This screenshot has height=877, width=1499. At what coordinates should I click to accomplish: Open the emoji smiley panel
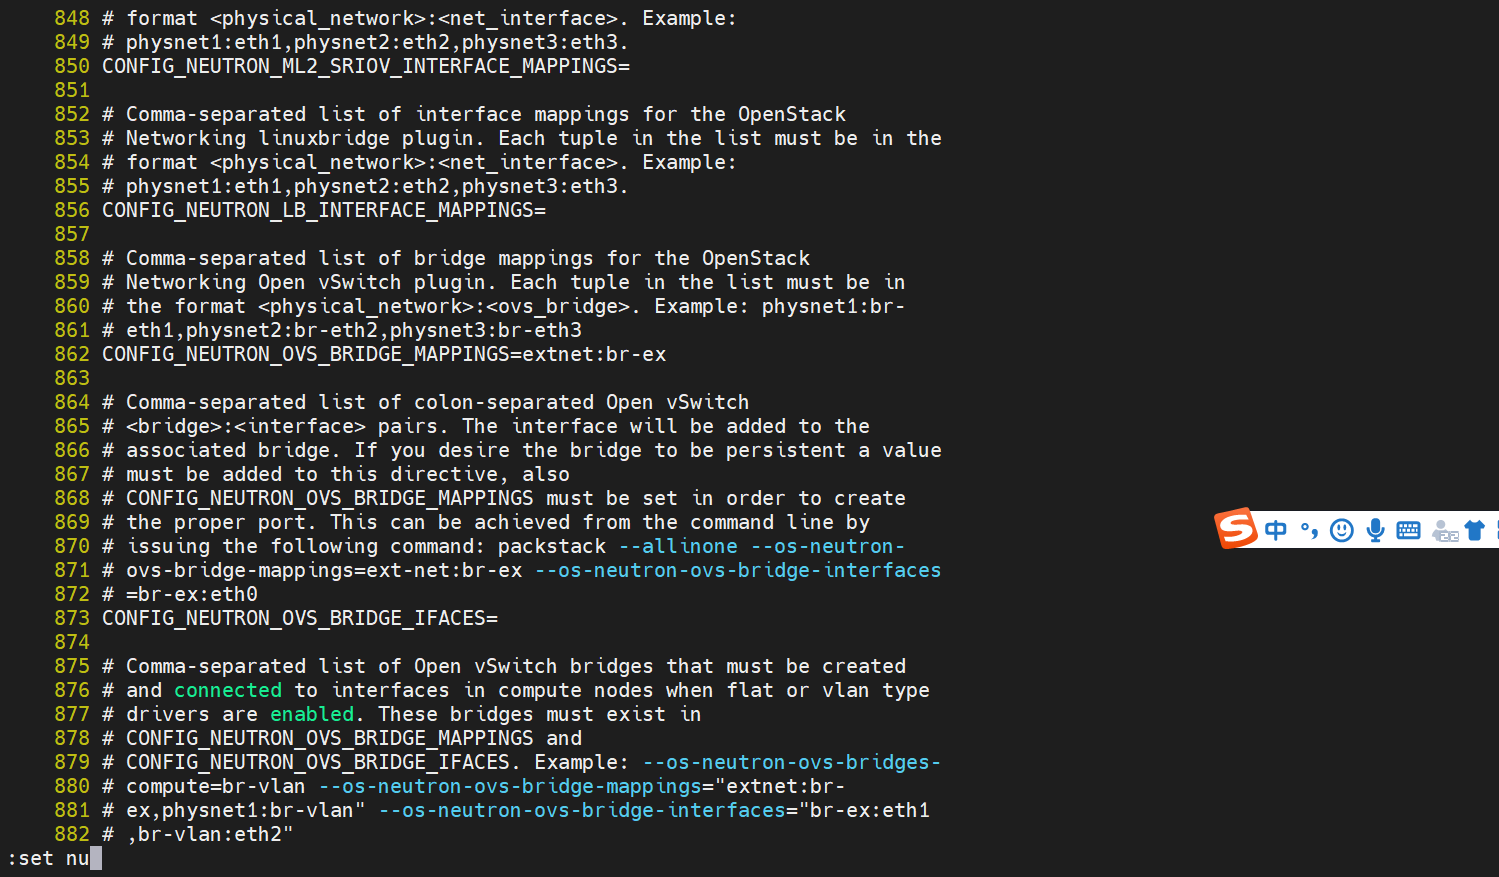1342,530
